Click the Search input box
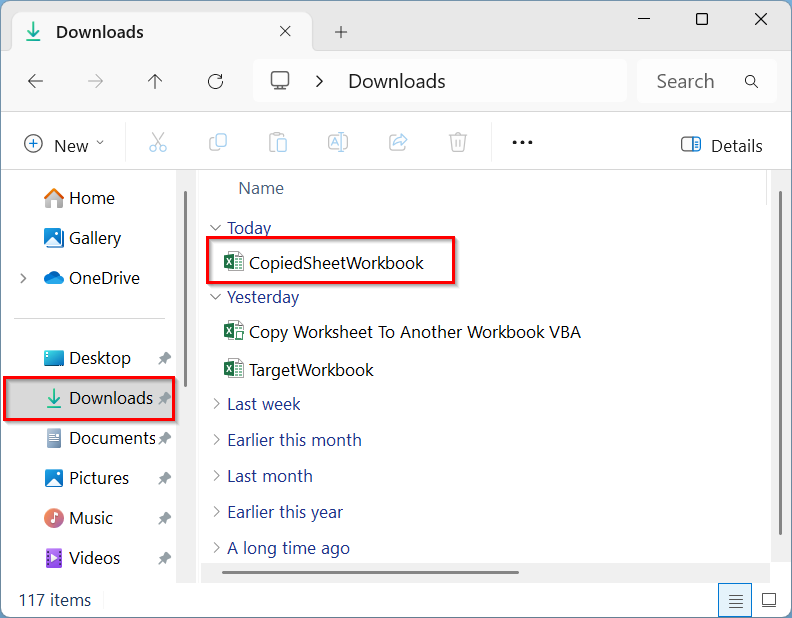 (x=695, y=82)
